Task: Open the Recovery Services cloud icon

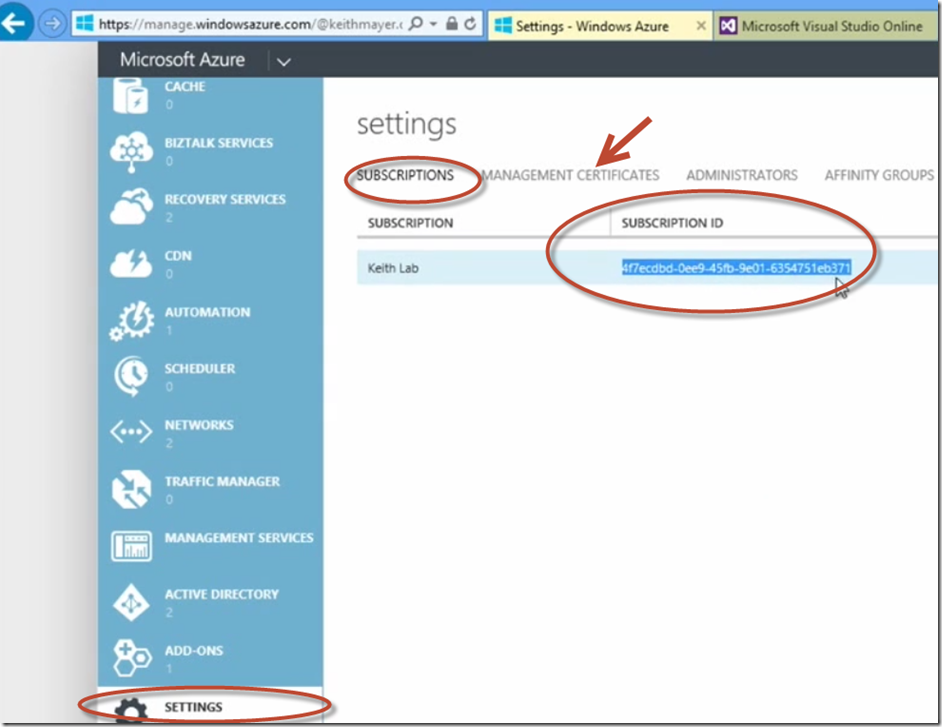Action: click(x=131, y=207)
